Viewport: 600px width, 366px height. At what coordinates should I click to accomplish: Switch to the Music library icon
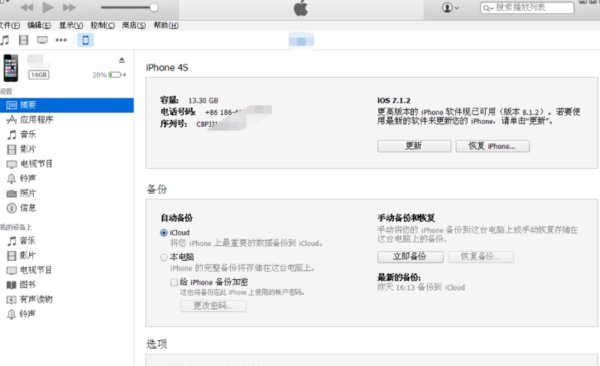coord(5,40)
